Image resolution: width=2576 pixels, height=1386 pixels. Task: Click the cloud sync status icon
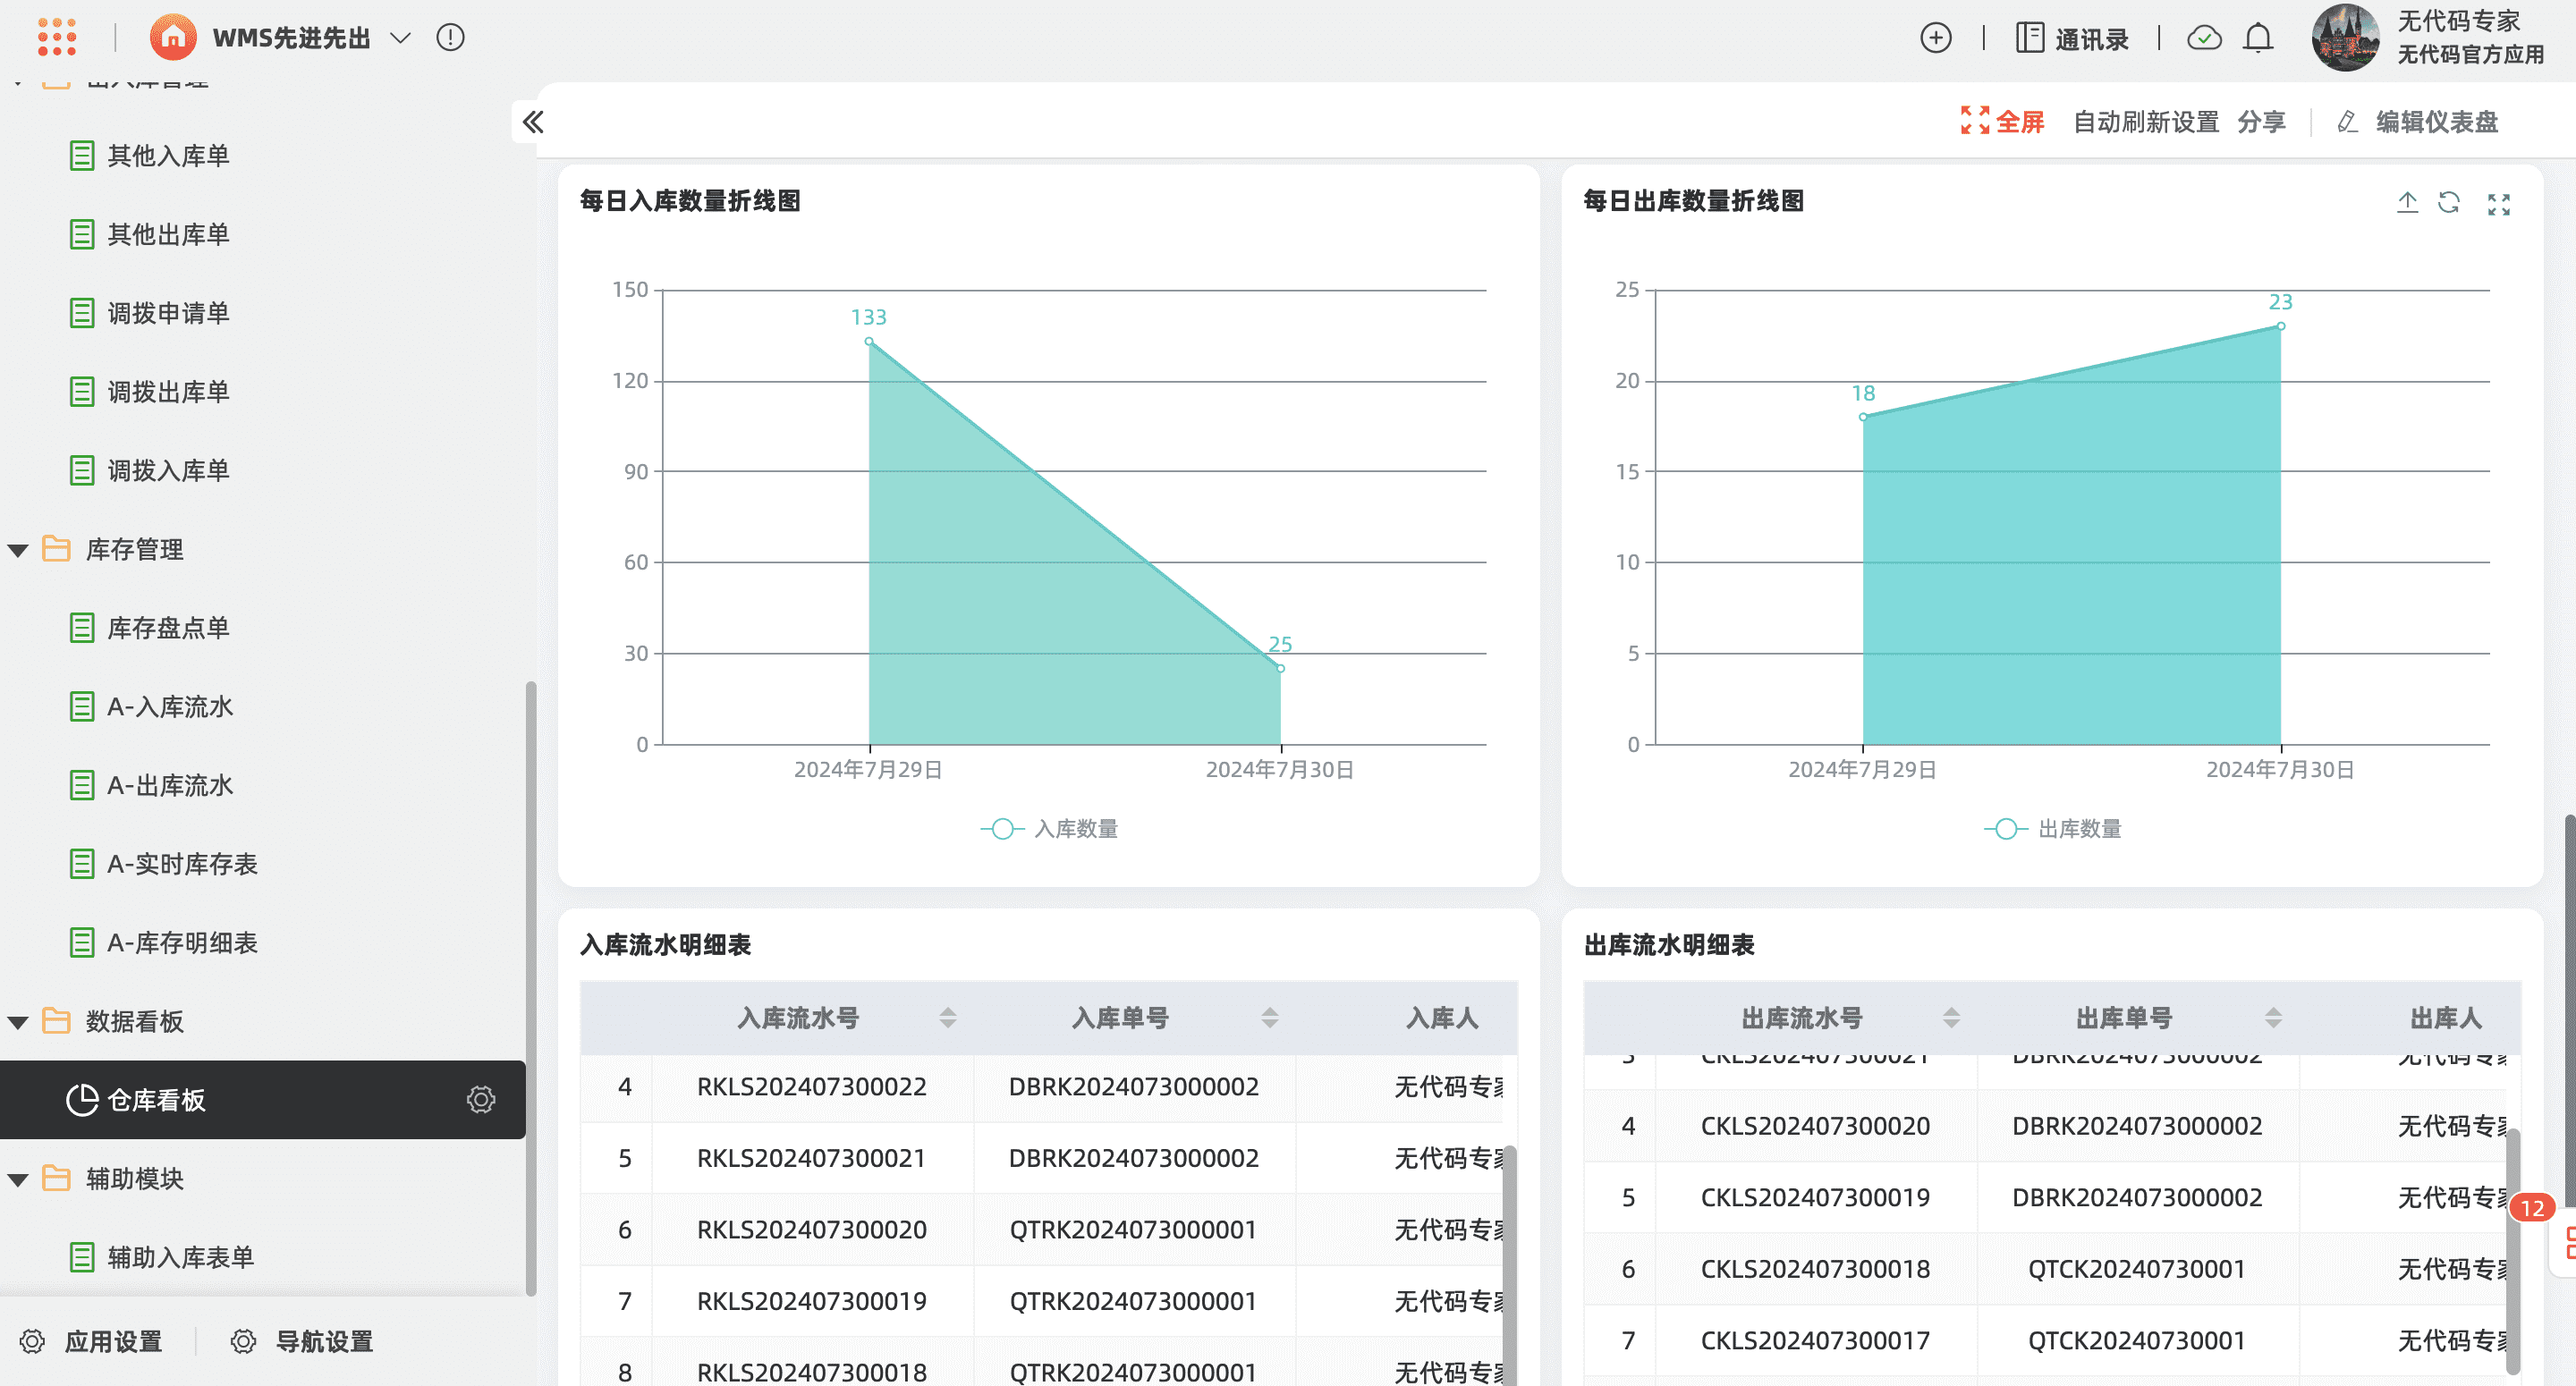(x=2204, y=38)
